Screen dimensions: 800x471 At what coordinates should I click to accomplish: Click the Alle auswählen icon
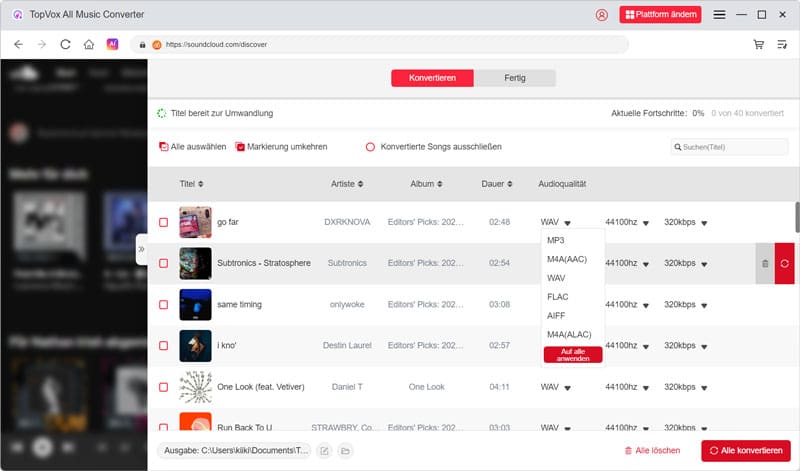tap(164, 146)
